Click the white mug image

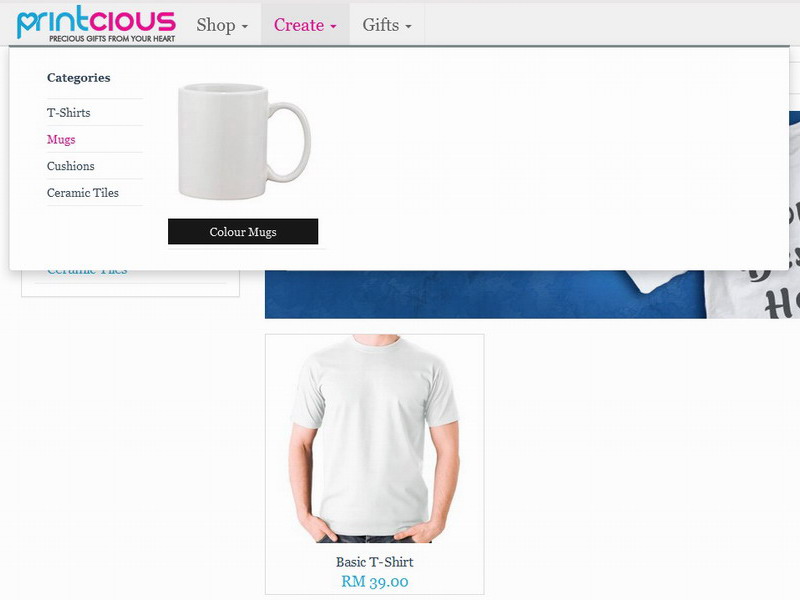pyautogui.click(x=244, y=141)
